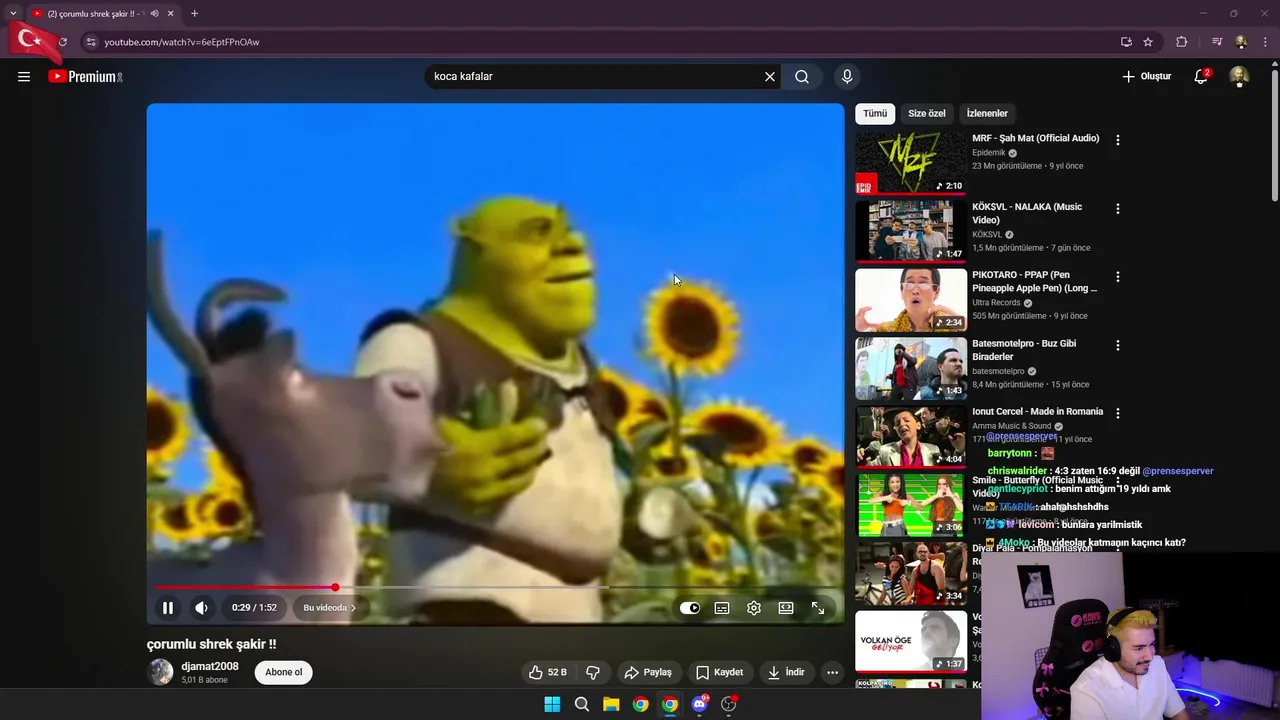The image size is (1280, 720).
Task: Open Windows Start menu
Action: [x=552, y=704]
